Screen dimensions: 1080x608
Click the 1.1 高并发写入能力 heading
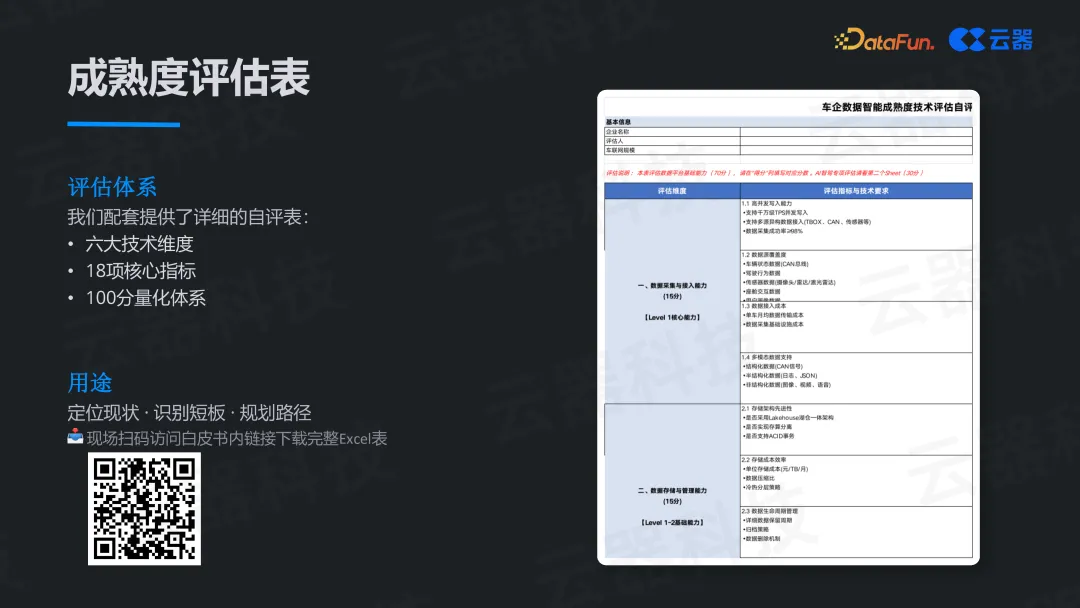point(767,204)
